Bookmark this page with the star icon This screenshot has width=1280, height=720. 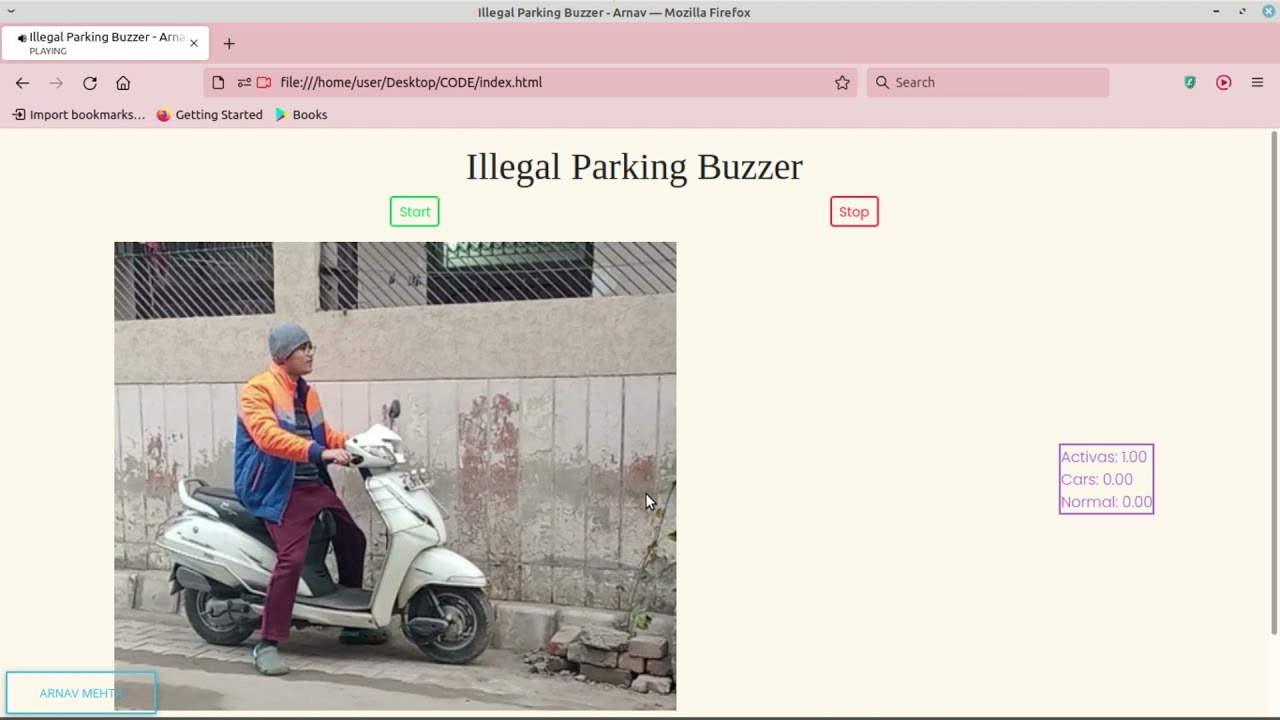point(842,83)
